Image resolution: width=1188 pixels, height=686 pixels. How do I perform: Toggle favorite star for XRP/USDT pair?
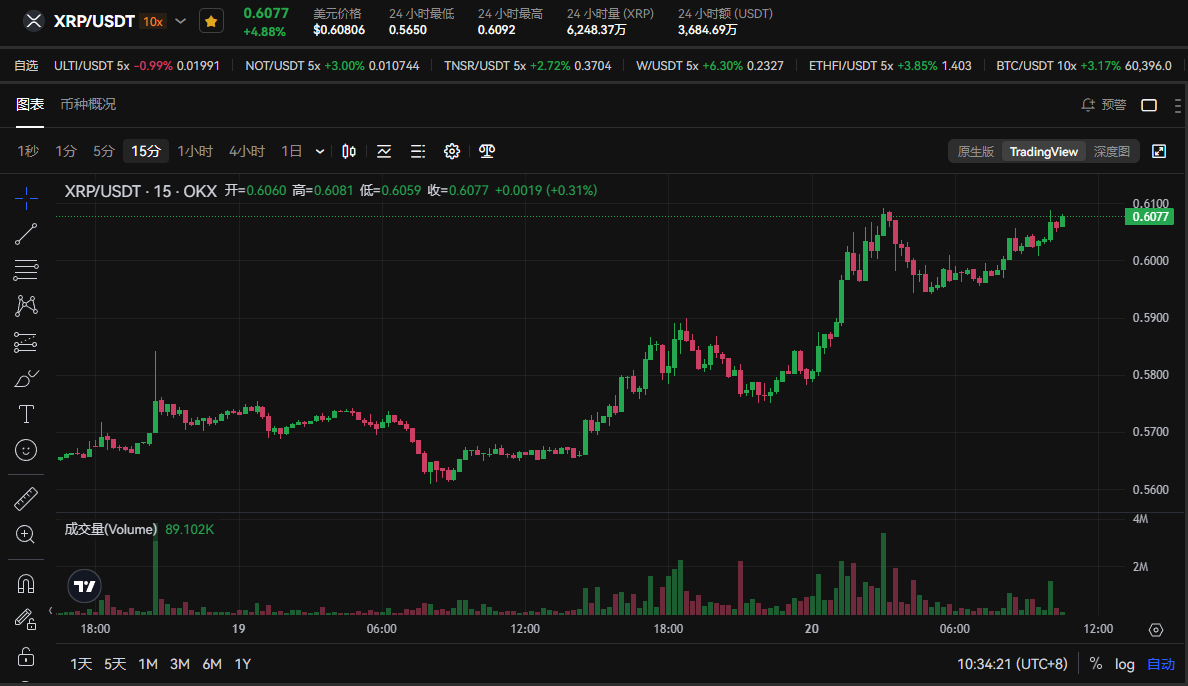click(x=211, y=20)
